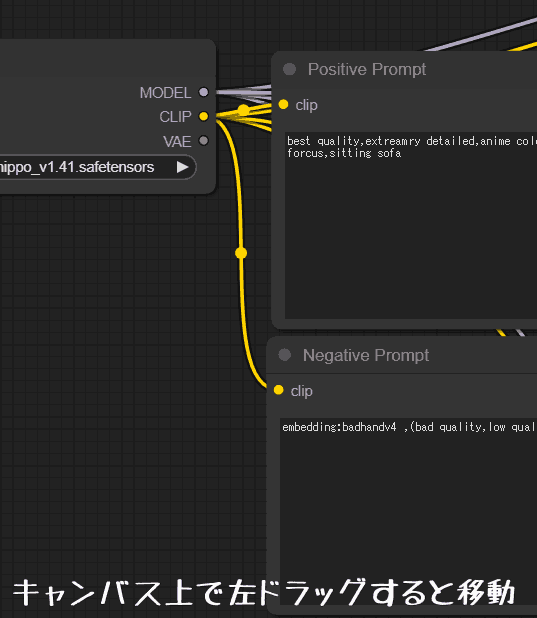Viewport: 537px width, 618px height.
Task: Click the link midpoint dot near Positive Prompt clip
Action: click(244, 110)
